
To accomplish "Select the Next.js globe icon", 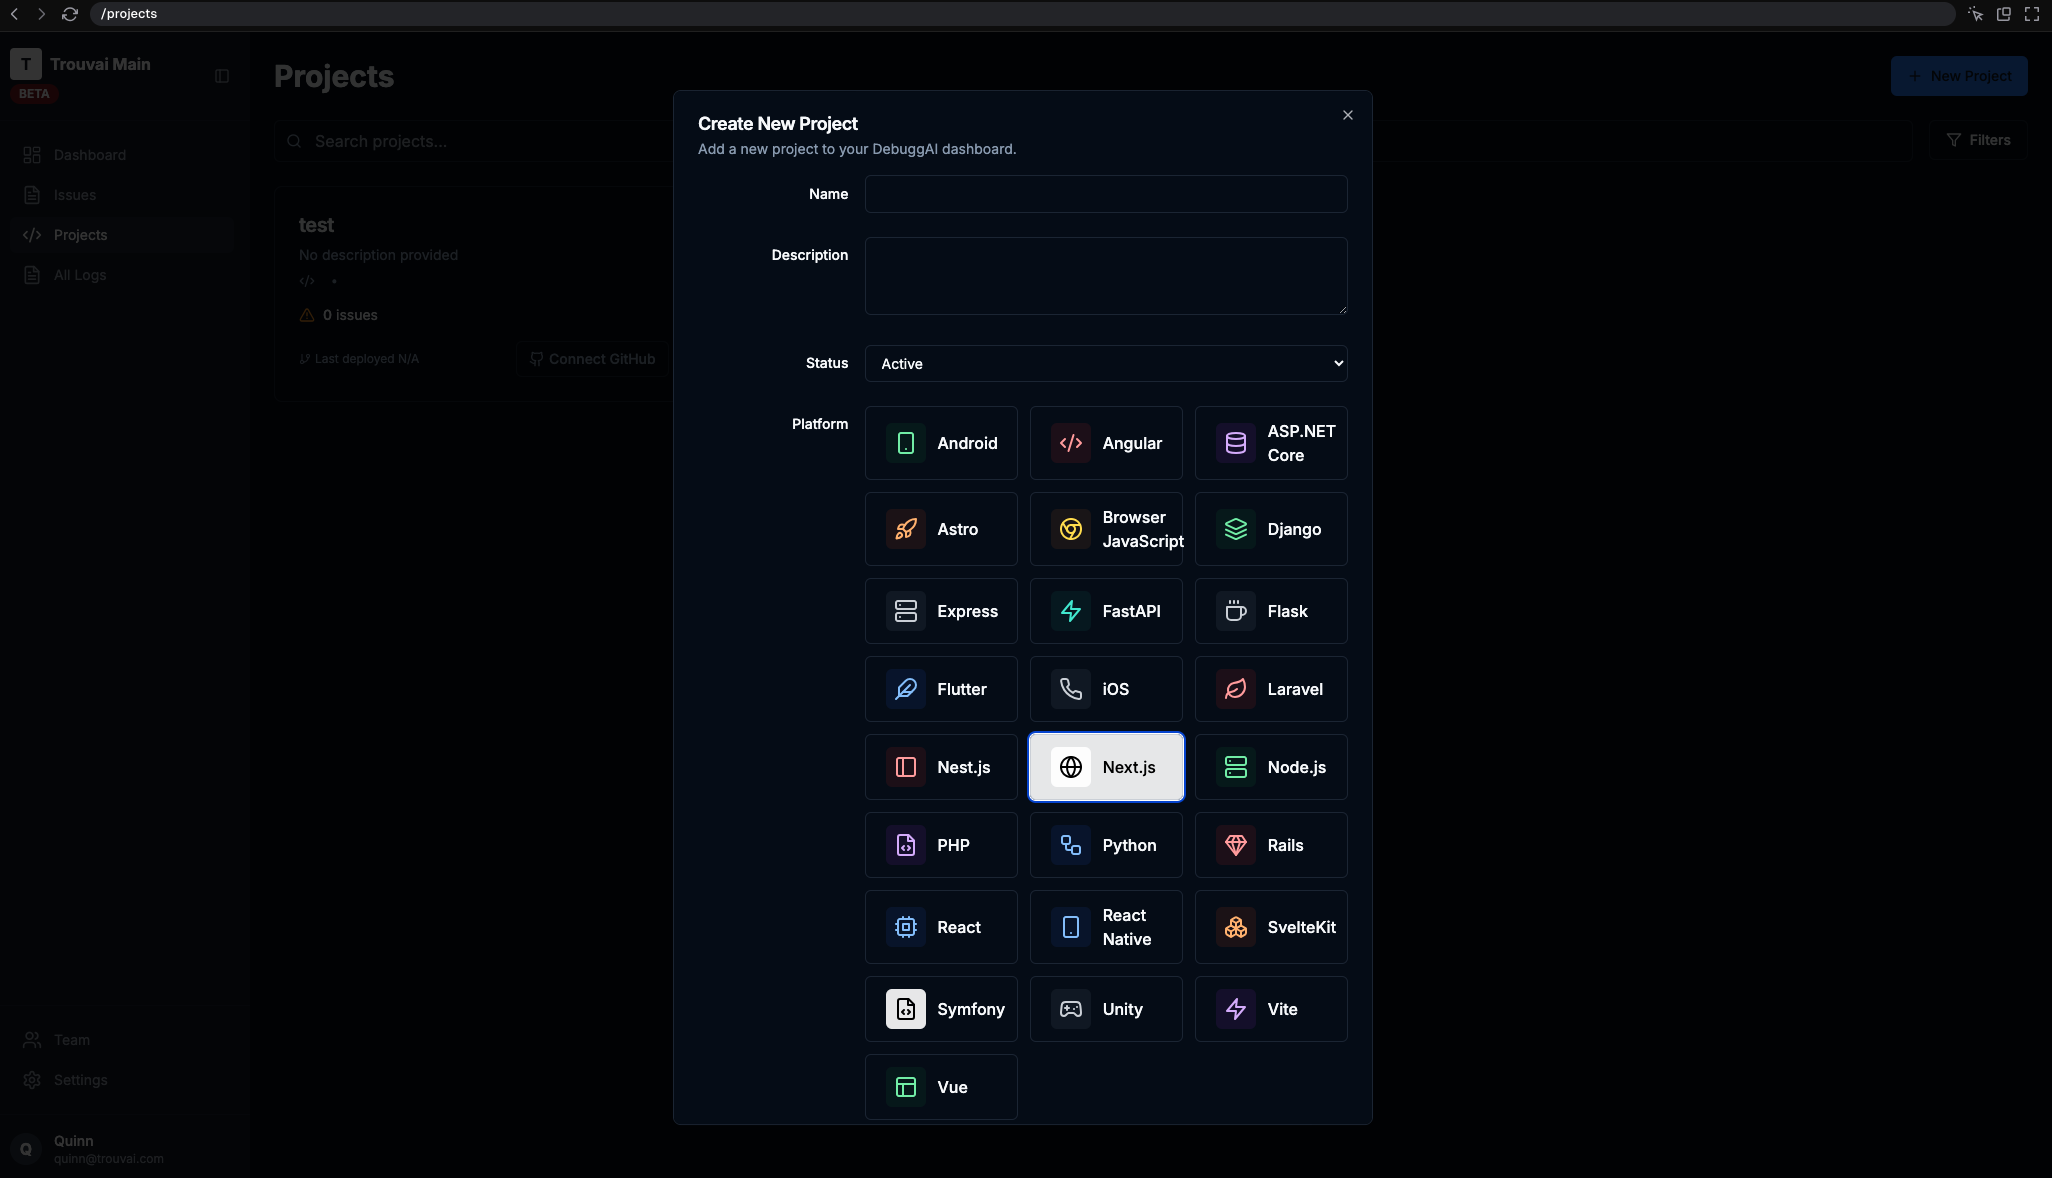I will [1070, 767].
